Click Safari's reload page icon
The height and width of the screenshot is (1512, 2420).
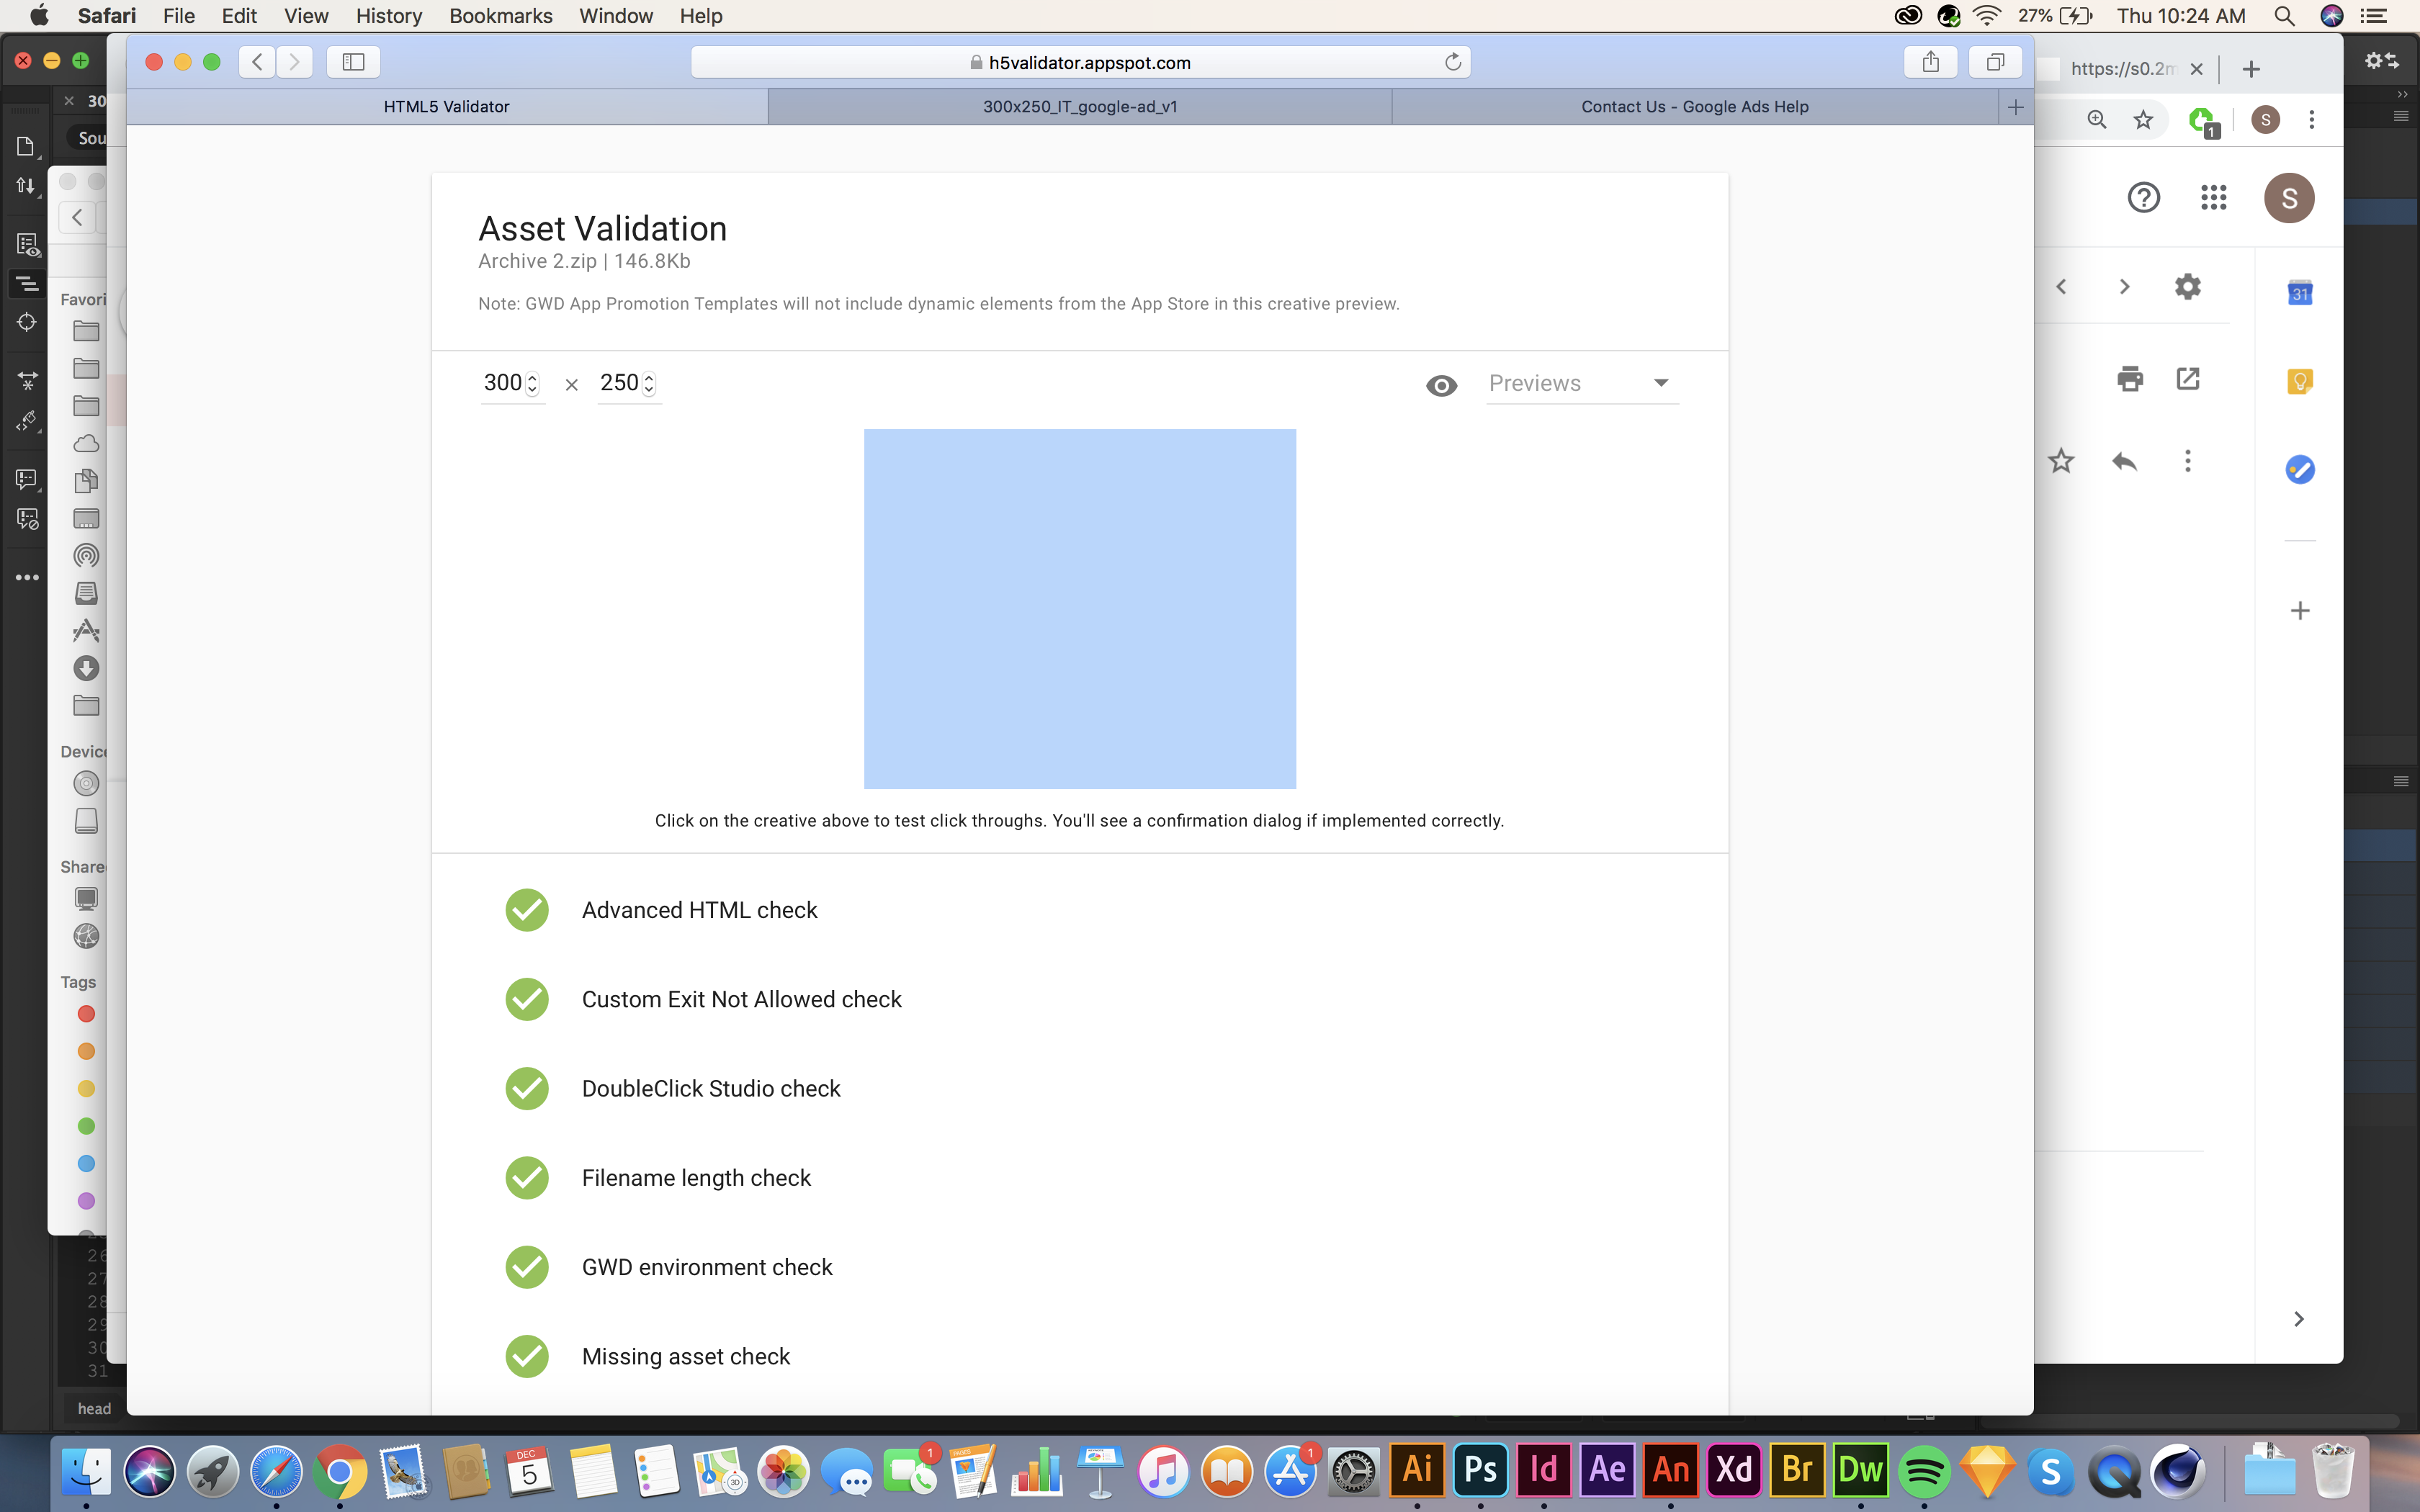(x=1453, y=62)
